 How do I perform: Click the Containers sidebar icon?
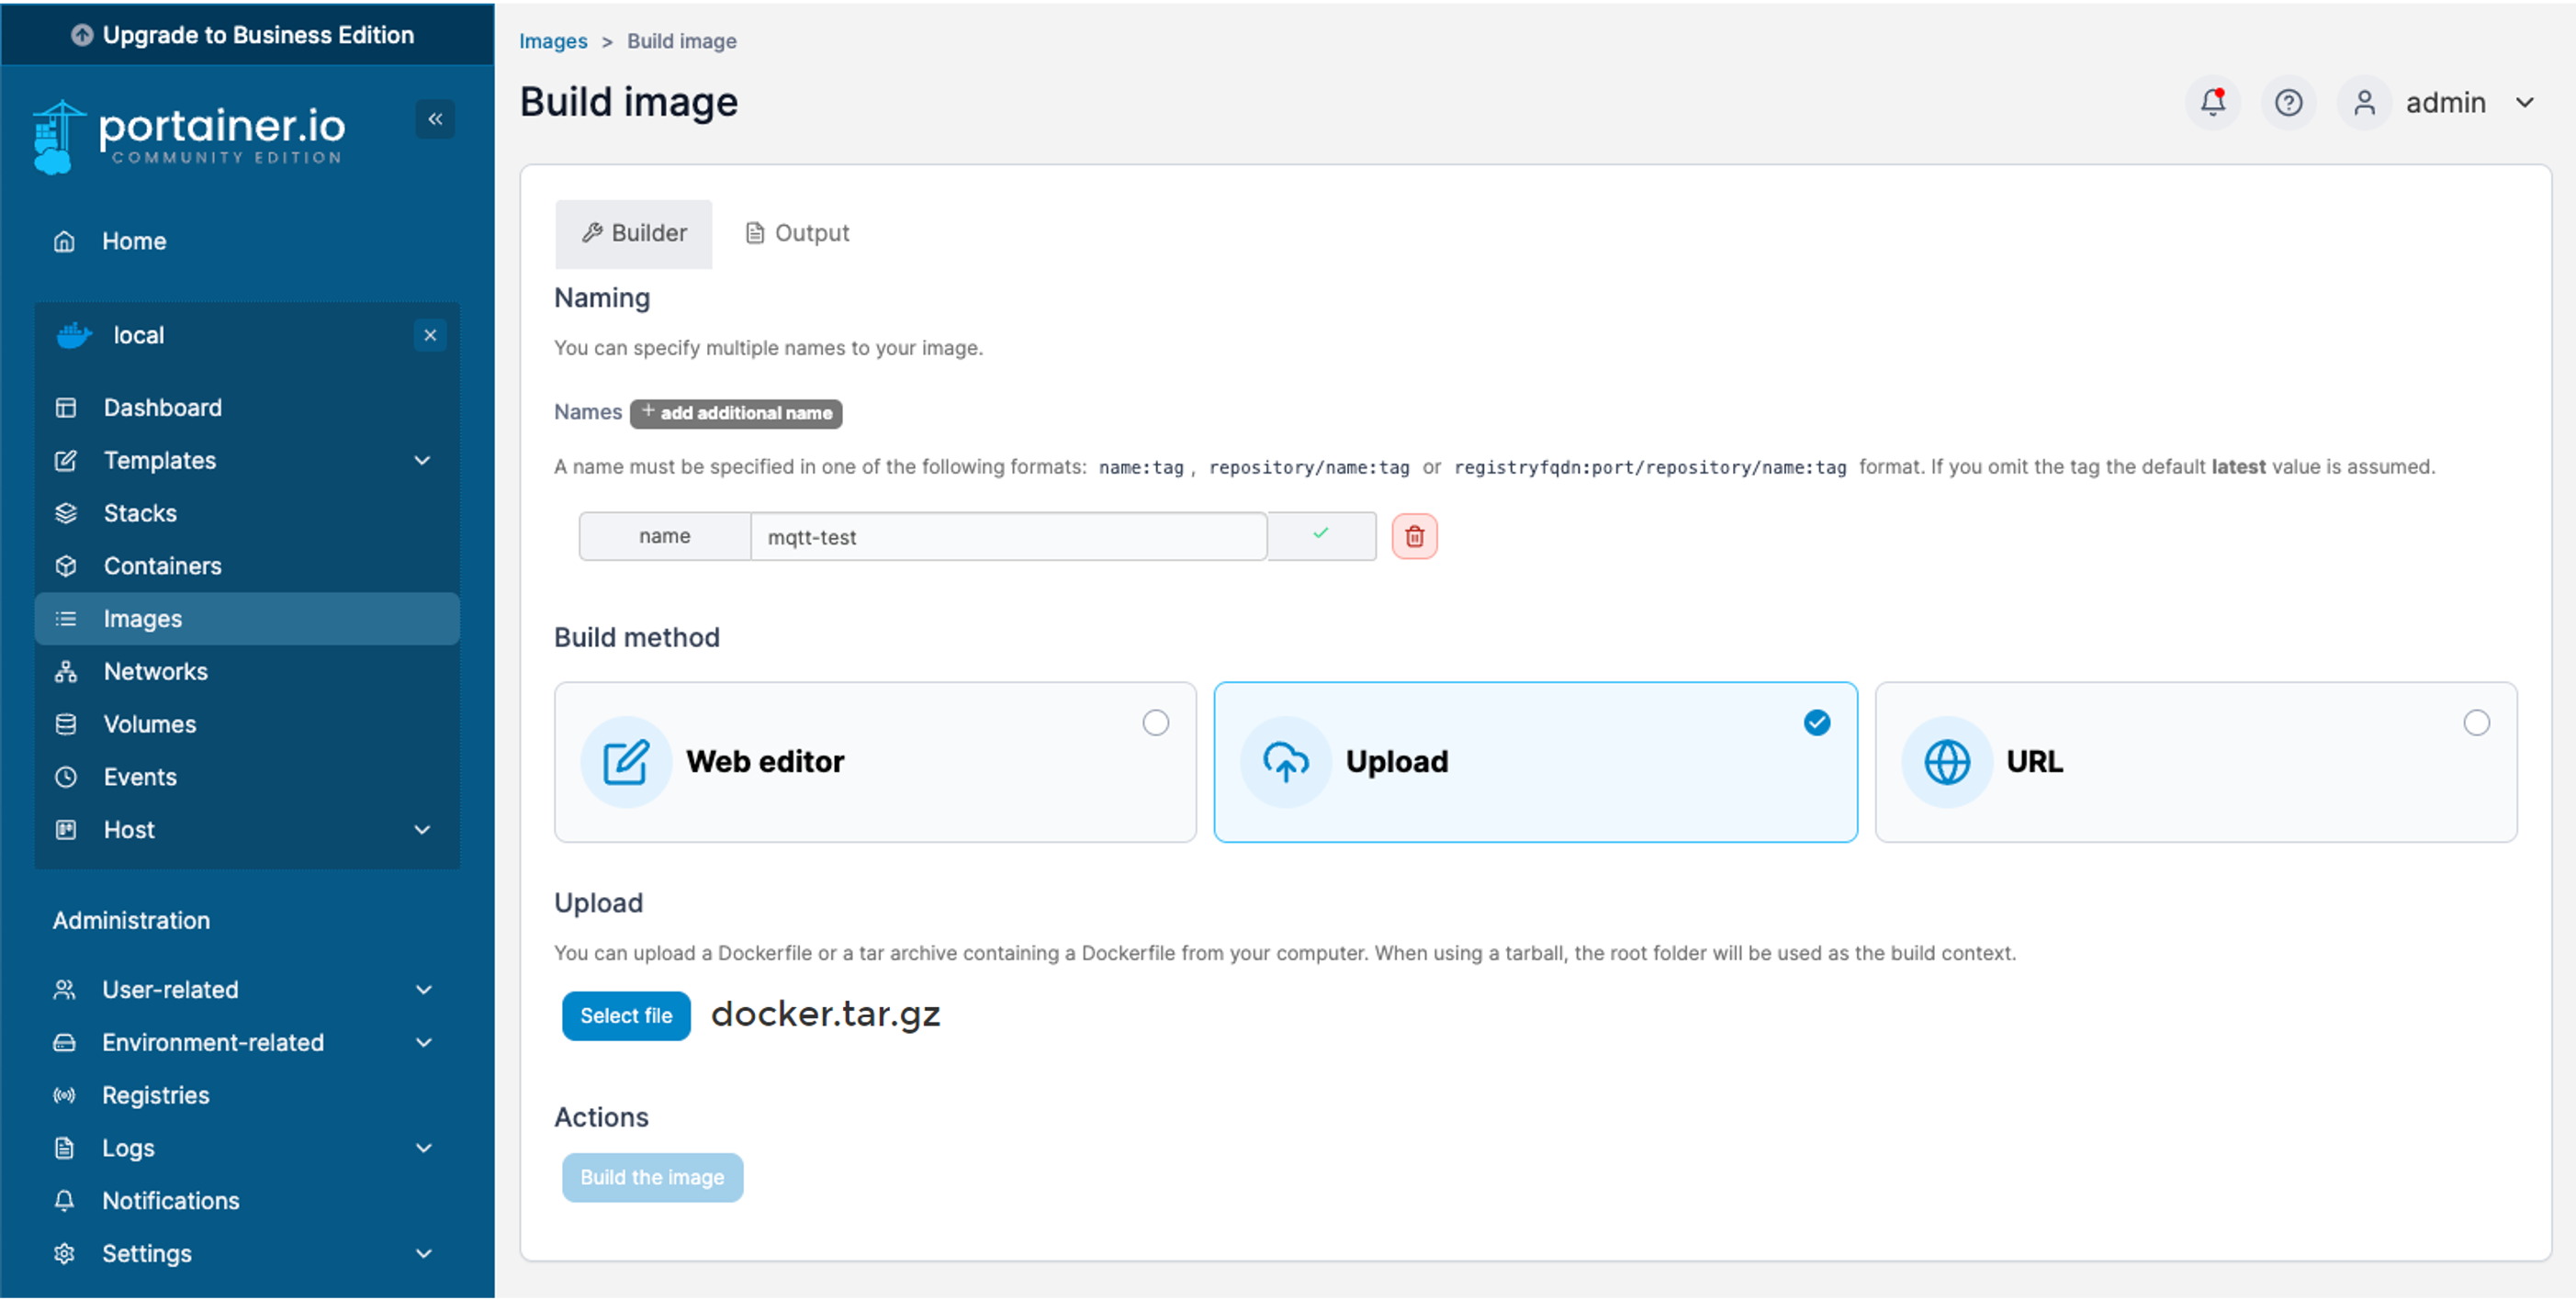pyautogui.click(x=163, y=566)
